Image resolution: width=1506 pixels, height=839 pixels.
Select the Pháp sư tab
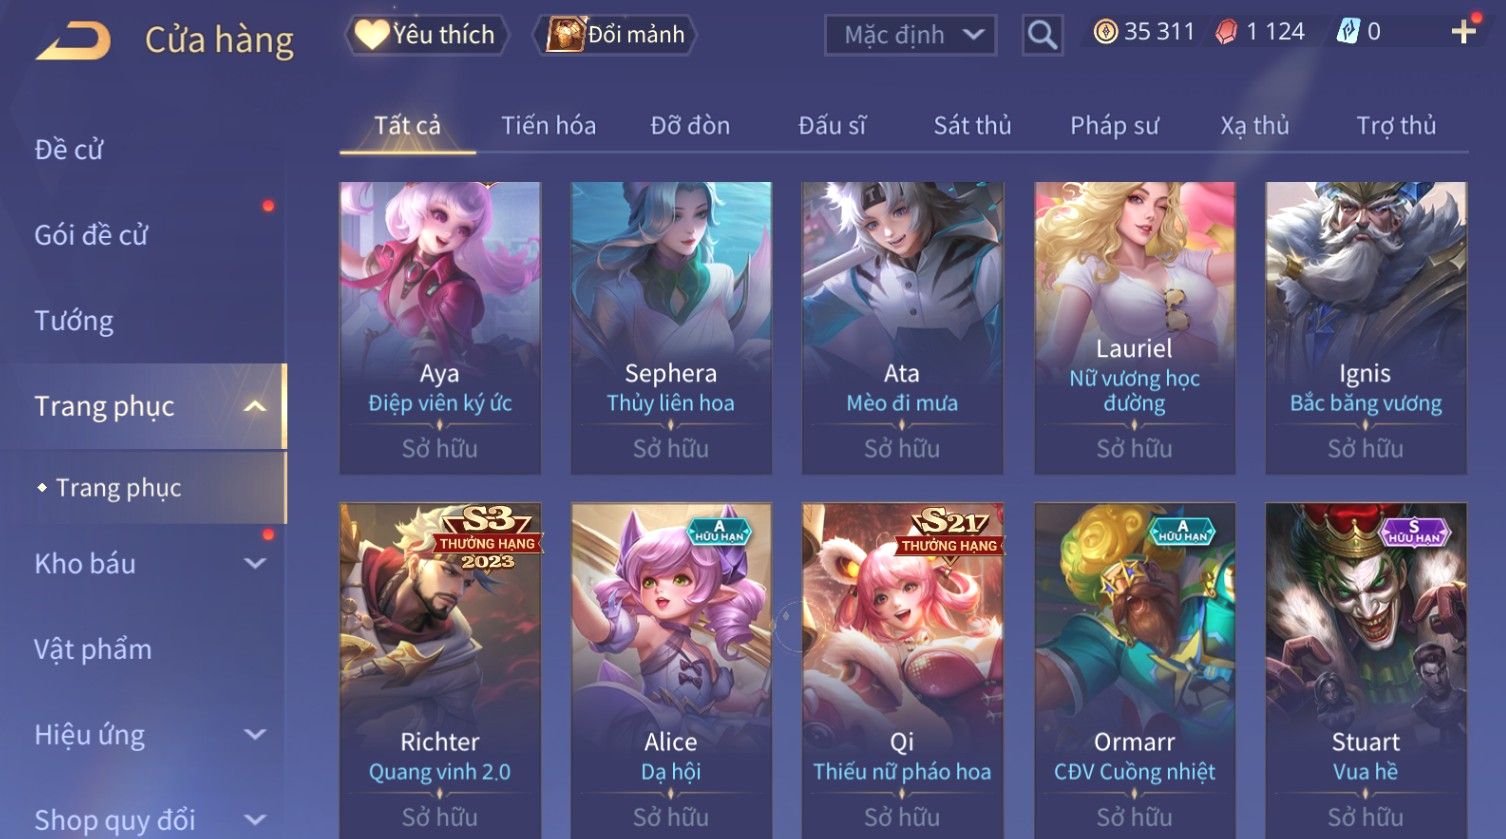(x=1114, y=126)
